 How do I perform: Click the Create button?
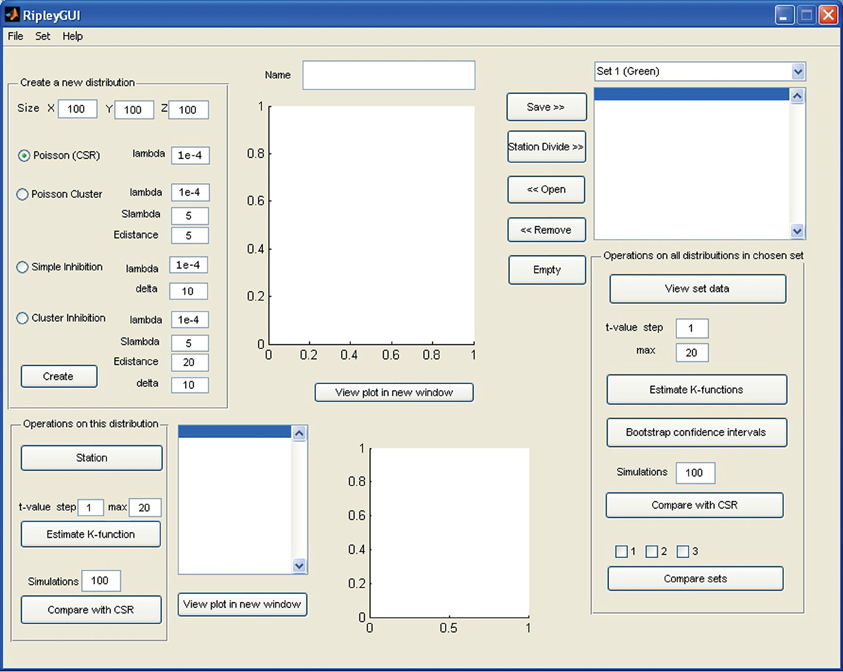click(59, 376)
